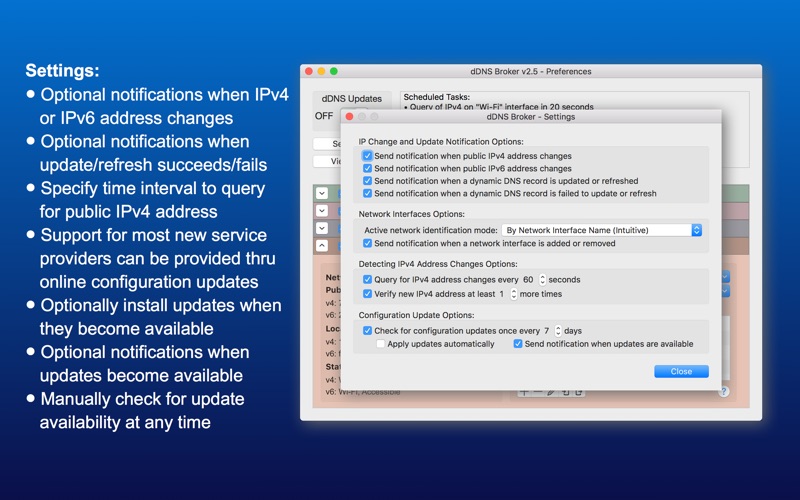Open the blue popup arrow on the Pub row

point(726,291)
